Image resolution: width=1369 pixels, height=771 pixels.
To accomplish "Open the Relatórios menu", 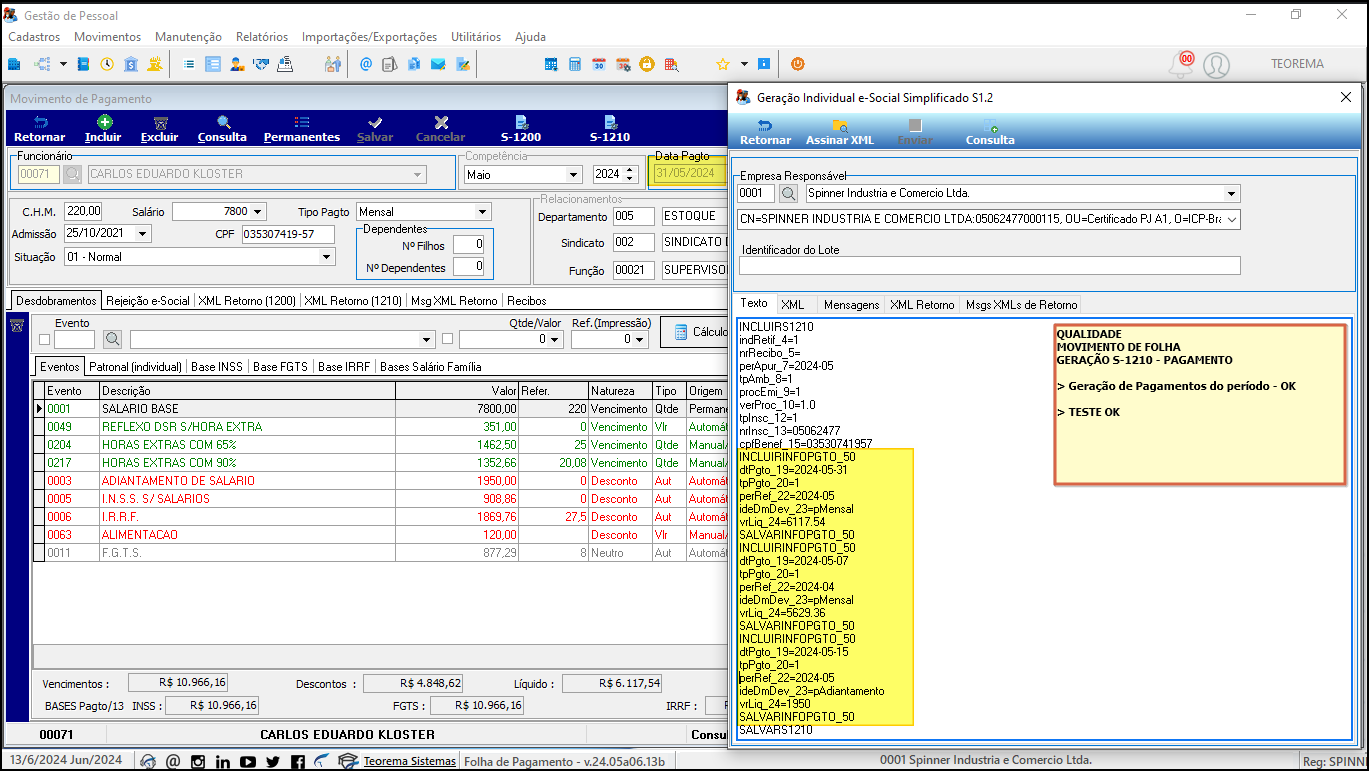I will [262, 37].
